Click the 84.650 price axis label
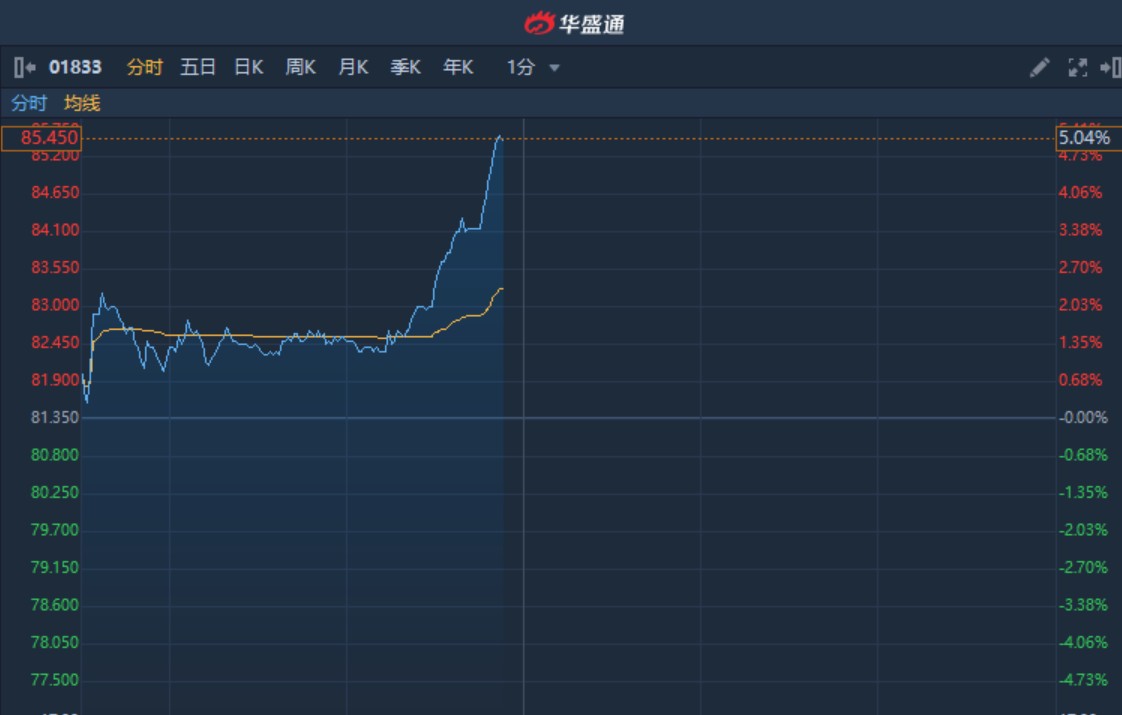The height and width of the screenshot is (715, 1122). (55, 193)
